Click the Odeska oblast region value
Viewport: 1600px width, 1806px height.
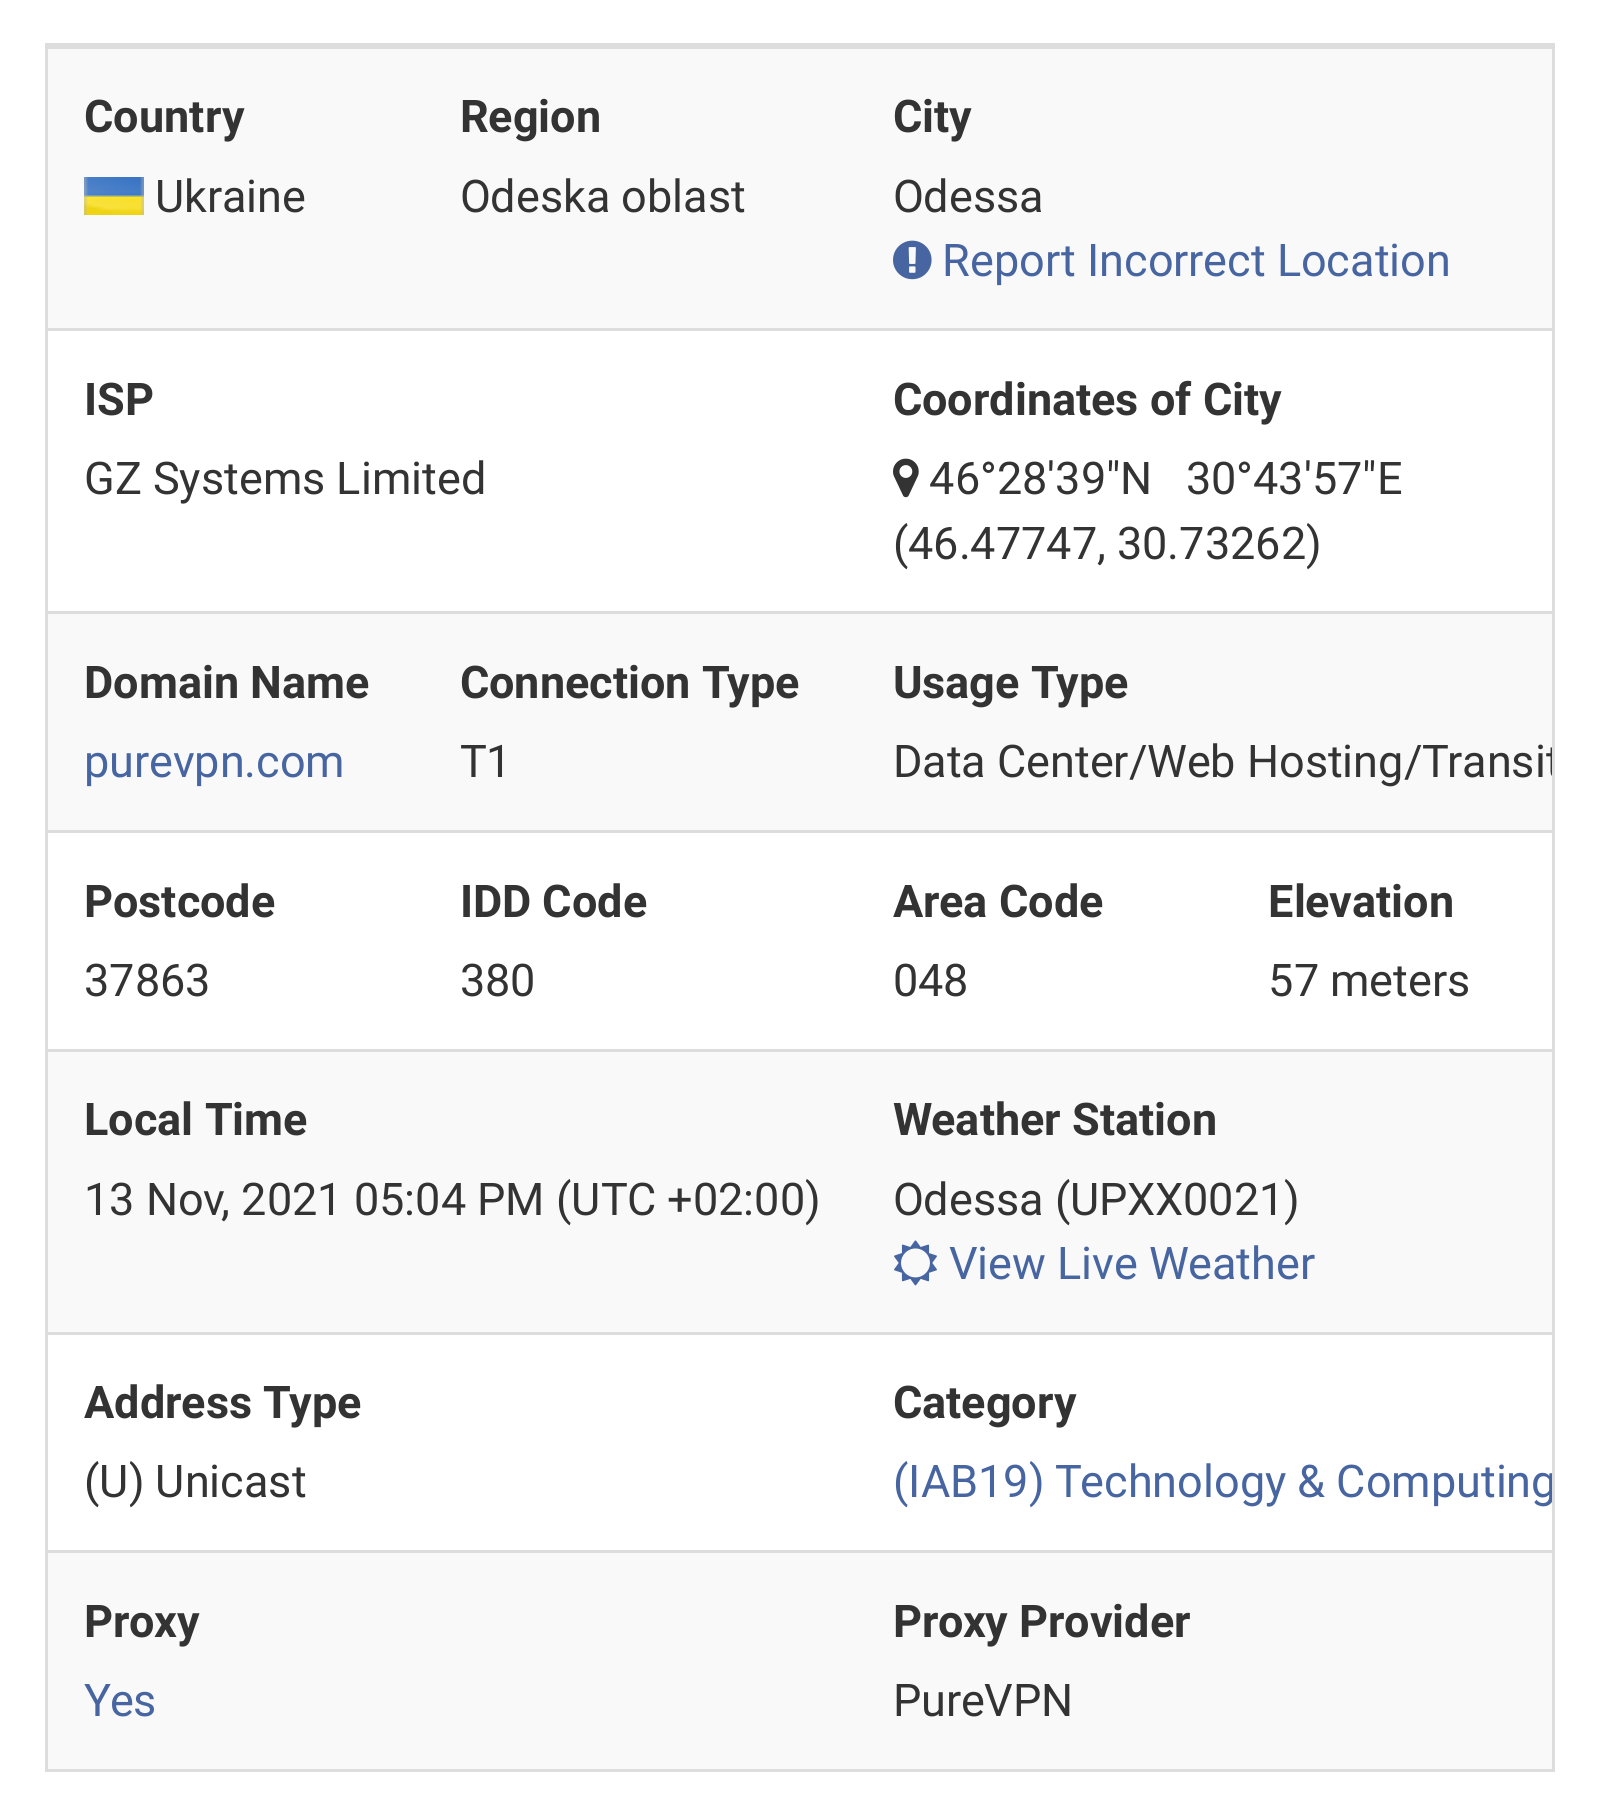(603, 197)
